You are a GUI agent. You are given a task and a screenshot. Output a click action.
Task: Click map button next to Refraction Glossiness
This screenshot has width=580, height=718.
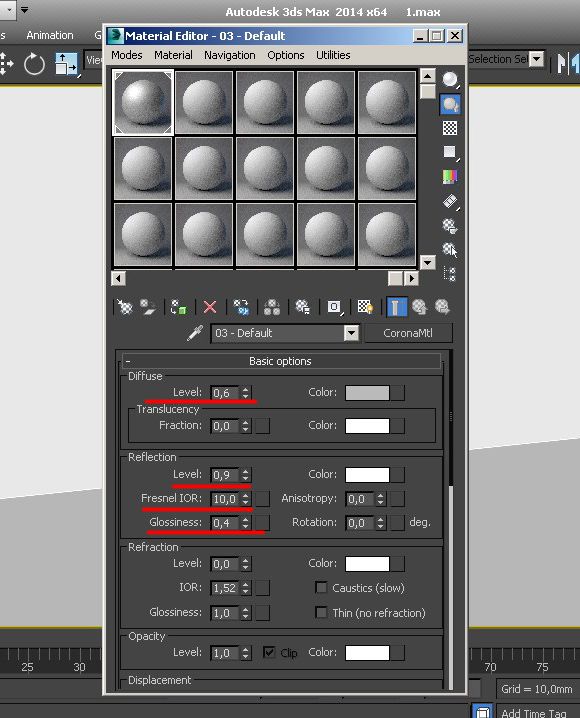[262, 613]
